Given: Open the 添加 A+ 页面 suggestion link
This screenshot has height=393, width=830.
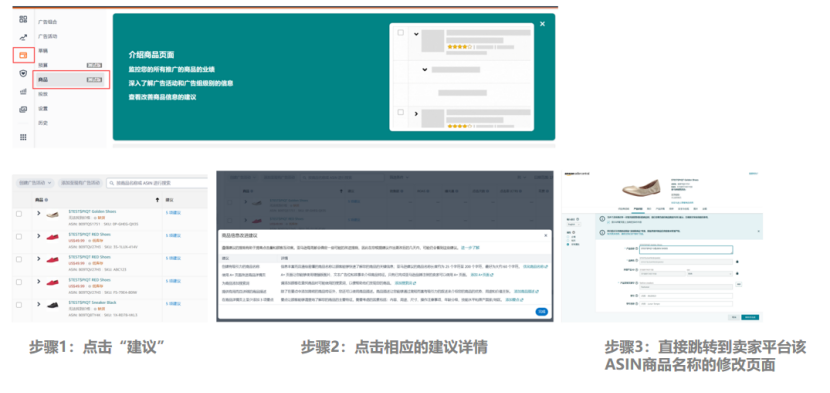Looking at the screenshot, I should click(x=482, y=275).
